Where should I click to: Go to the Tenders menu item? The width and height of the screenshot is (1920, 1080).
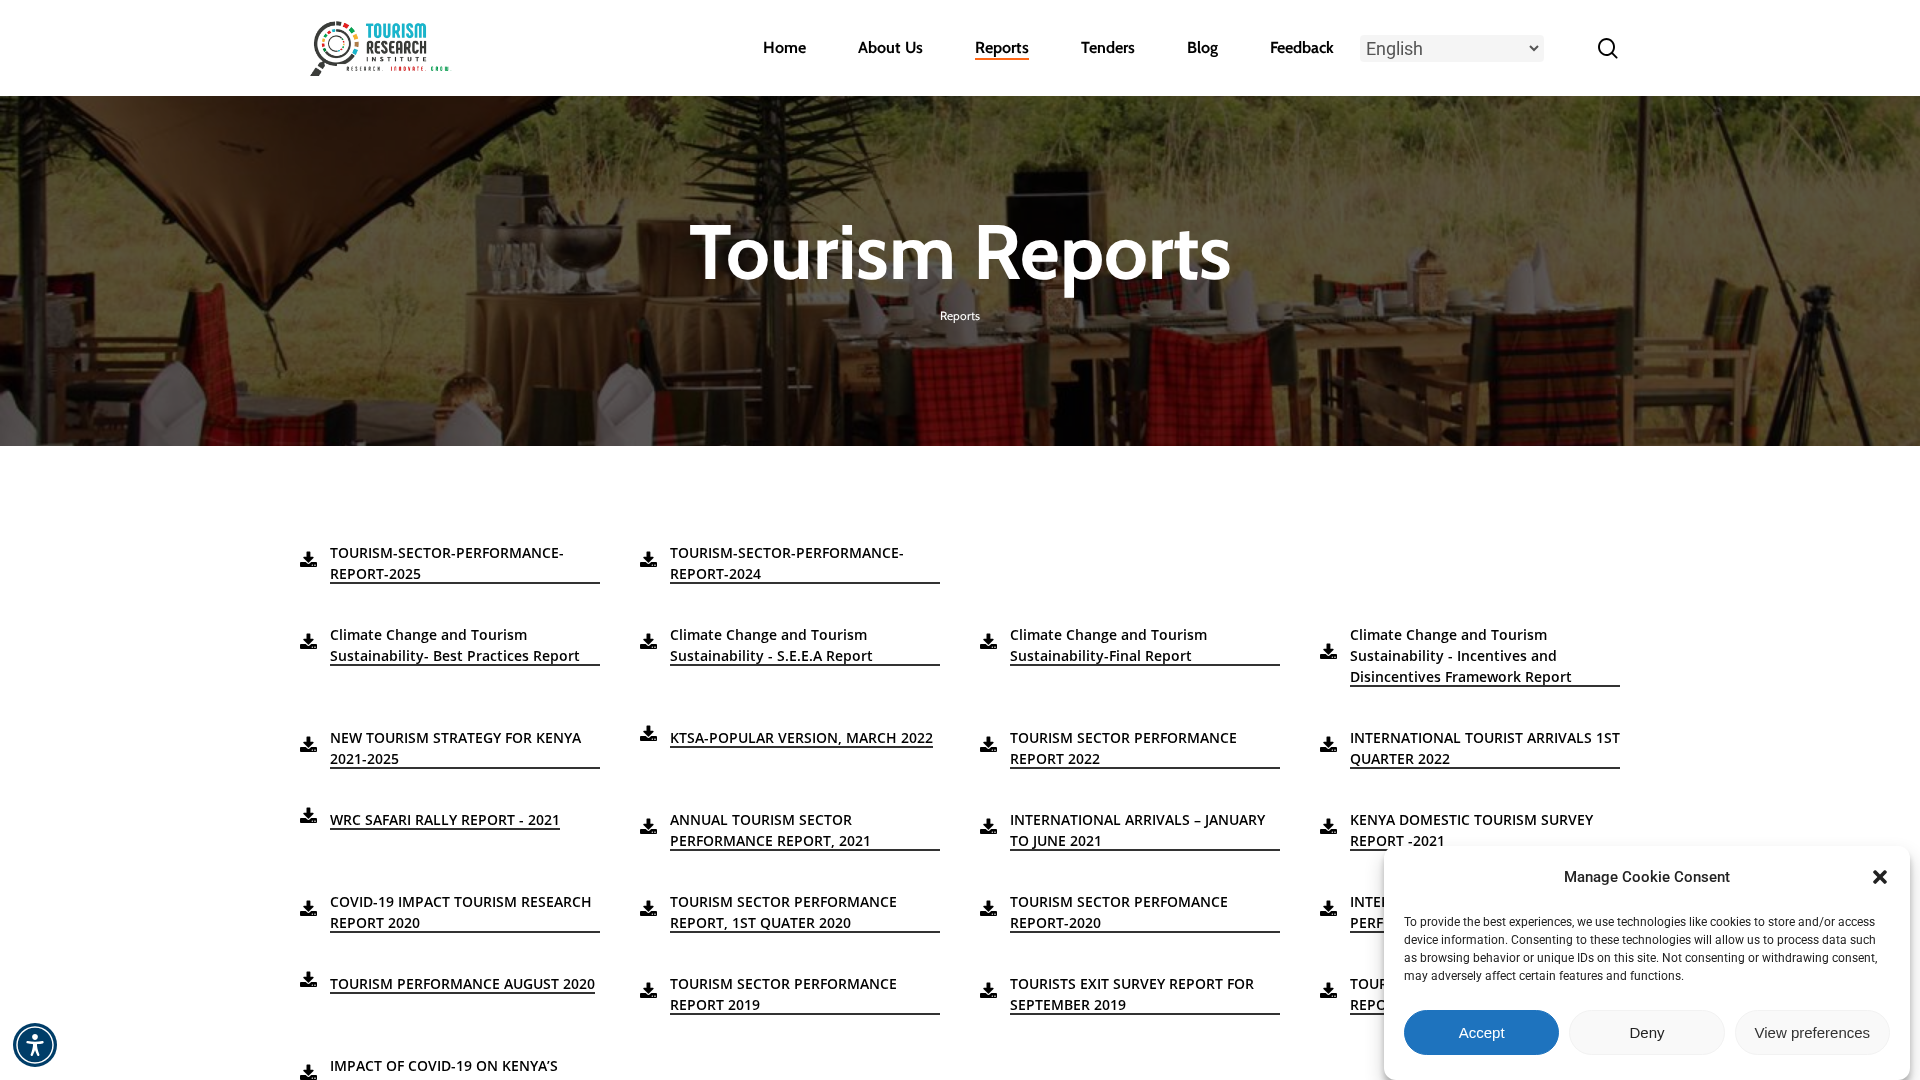pyautogui.click(x=1108, y=47)
